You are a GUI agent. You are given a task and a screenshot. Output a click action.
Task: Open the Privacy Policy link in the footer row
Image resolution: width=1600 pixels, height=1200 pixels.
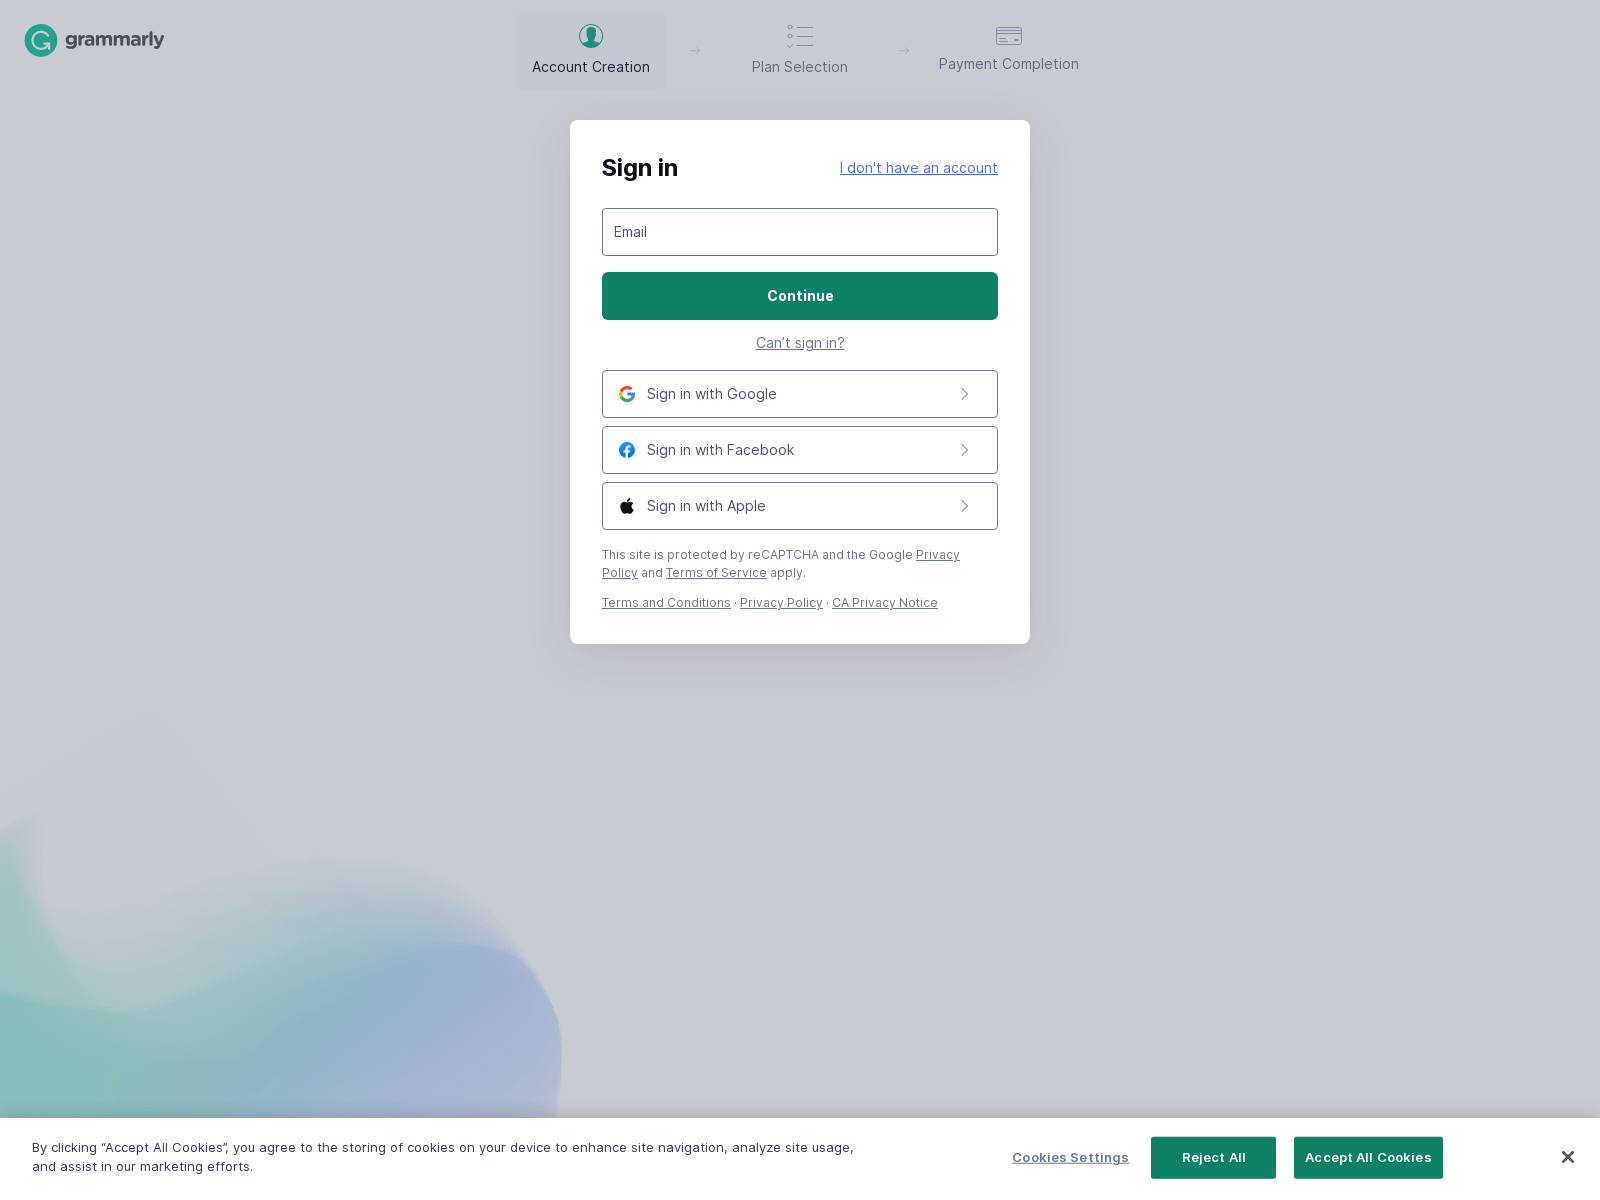(x=781, y=603)
